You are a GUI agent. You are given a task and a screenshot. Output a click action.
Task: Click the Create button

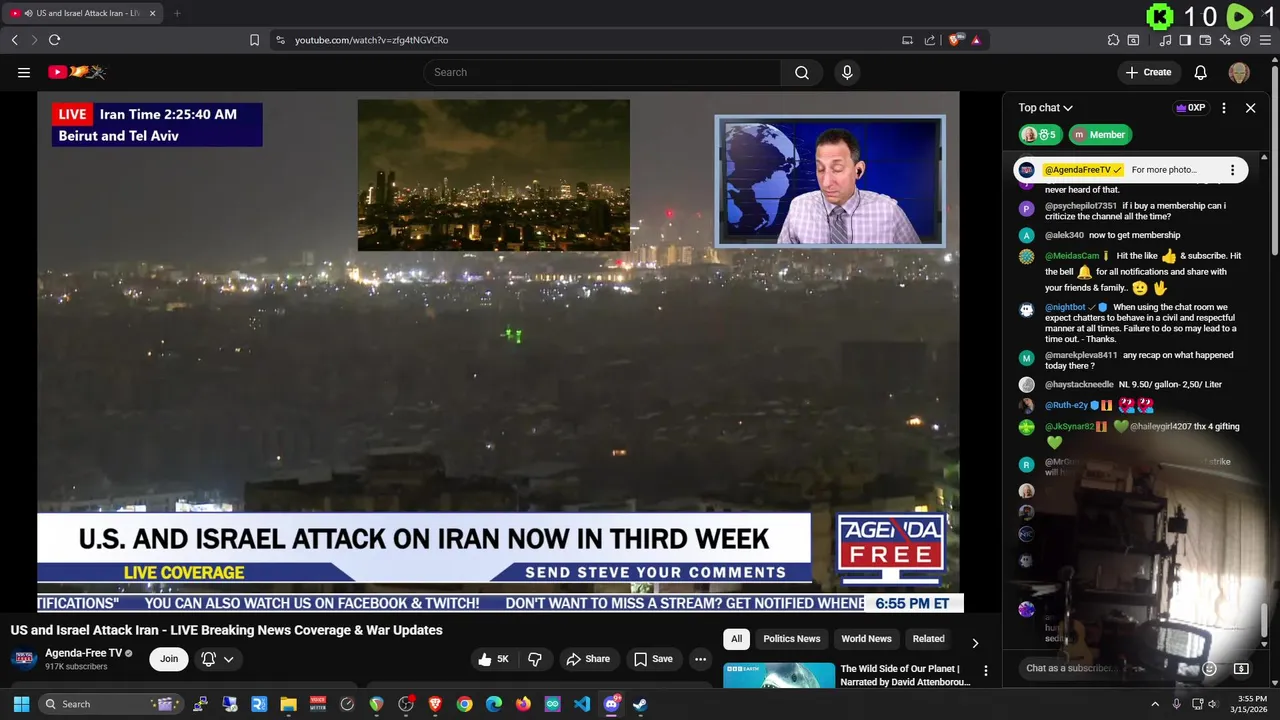(x=1147, y=72)
